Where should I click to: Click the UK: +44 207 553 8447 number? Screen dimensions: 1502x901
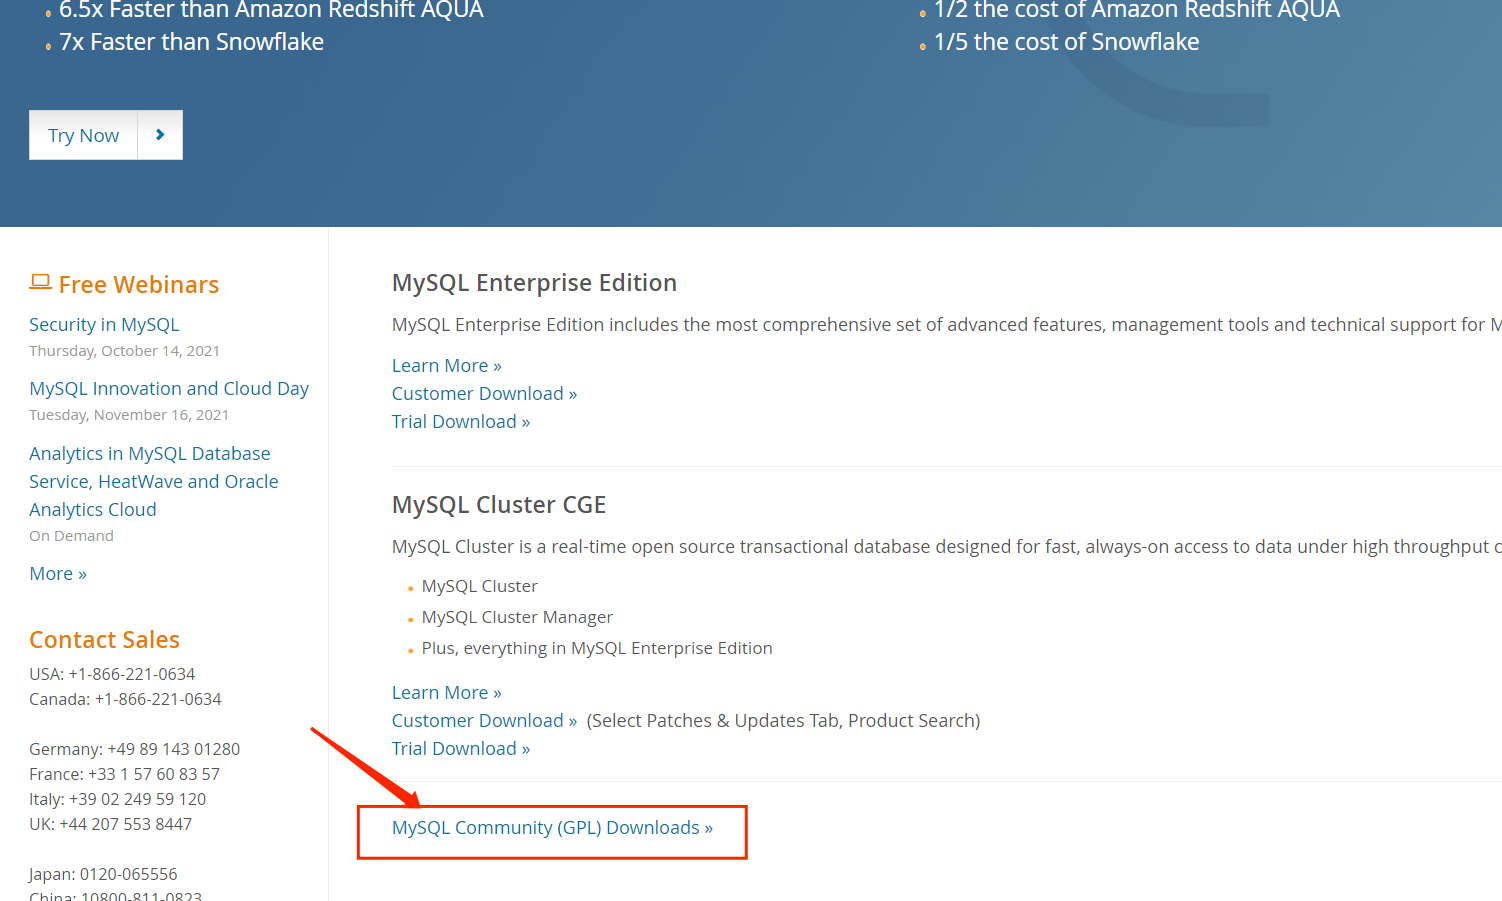(x=110, y=825)
